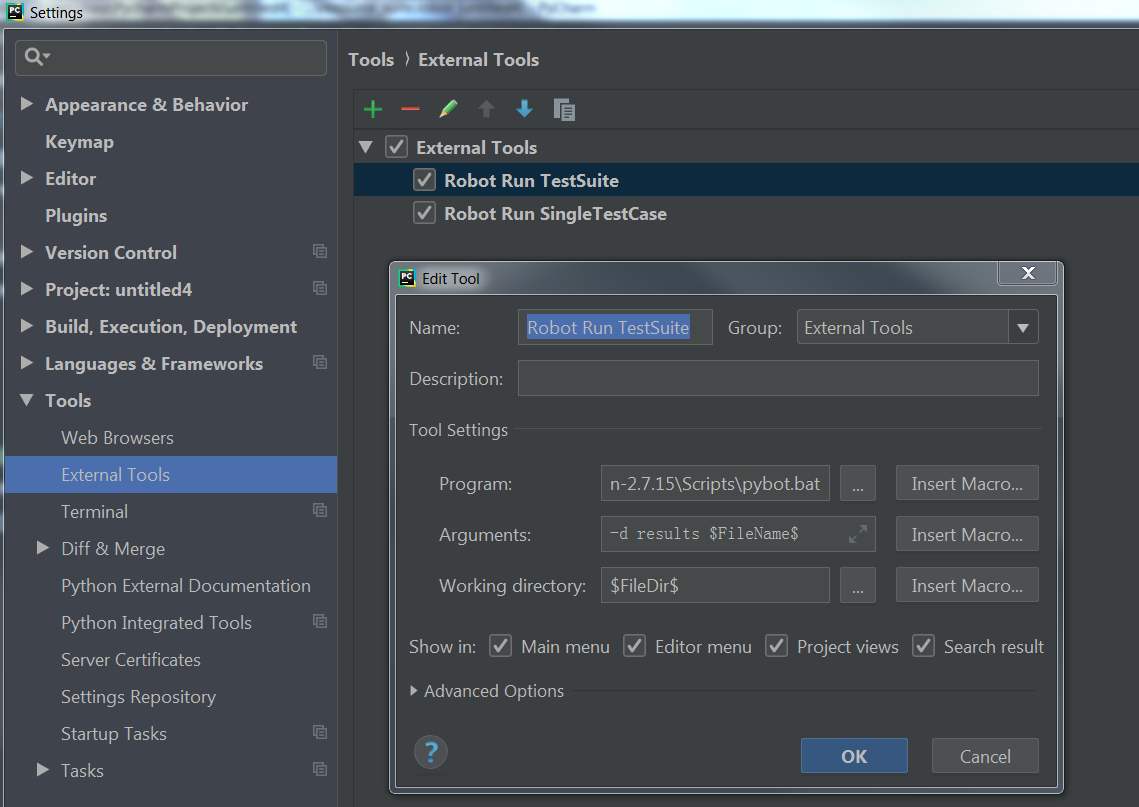The height and width of the screenshot is (807, 1139).
Task: Expand the Appearance & Behavior tree node
Action: tap(27, 104)
